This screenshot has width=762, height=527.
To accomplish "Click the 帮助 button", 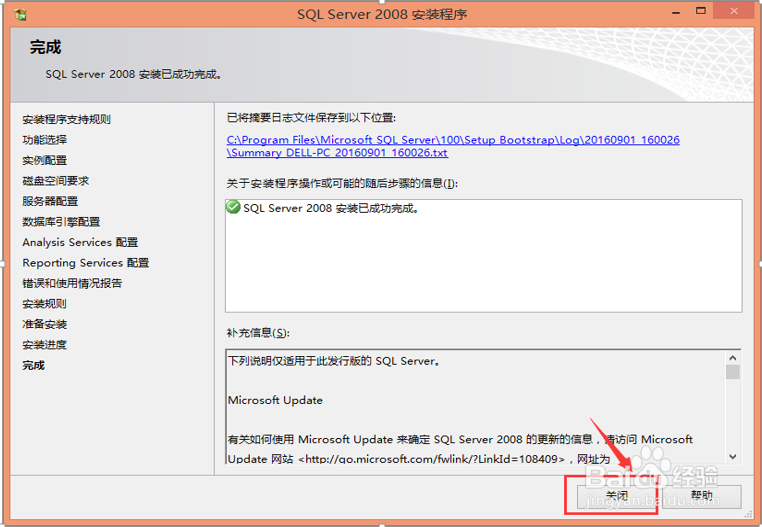I will pyautogui.click(x=702, y=496).
